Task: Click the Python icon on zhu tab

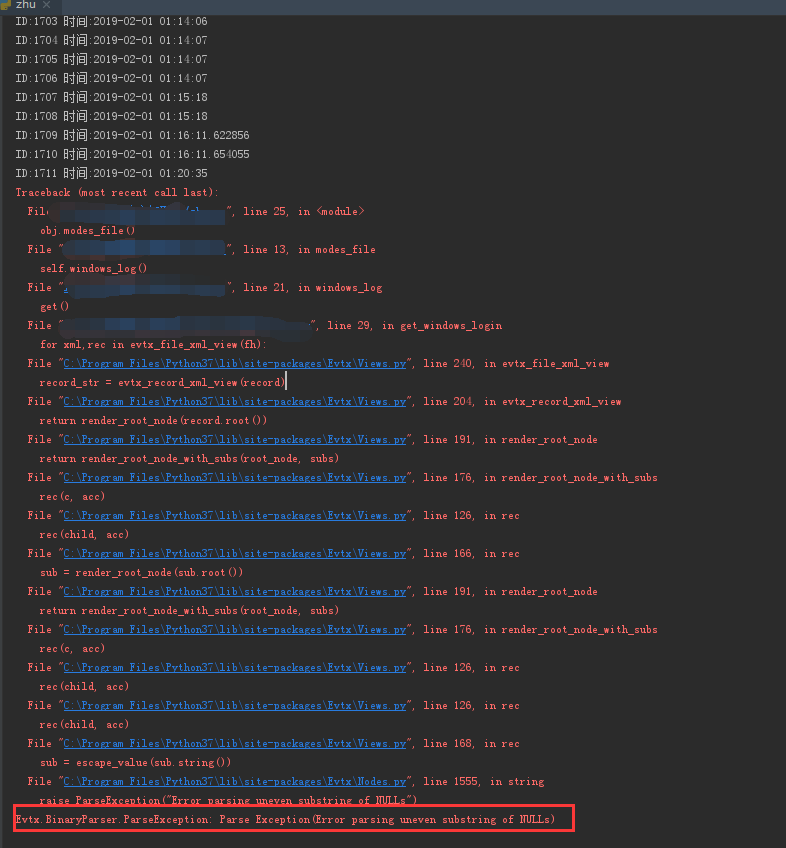Action: tap(5, 5)
